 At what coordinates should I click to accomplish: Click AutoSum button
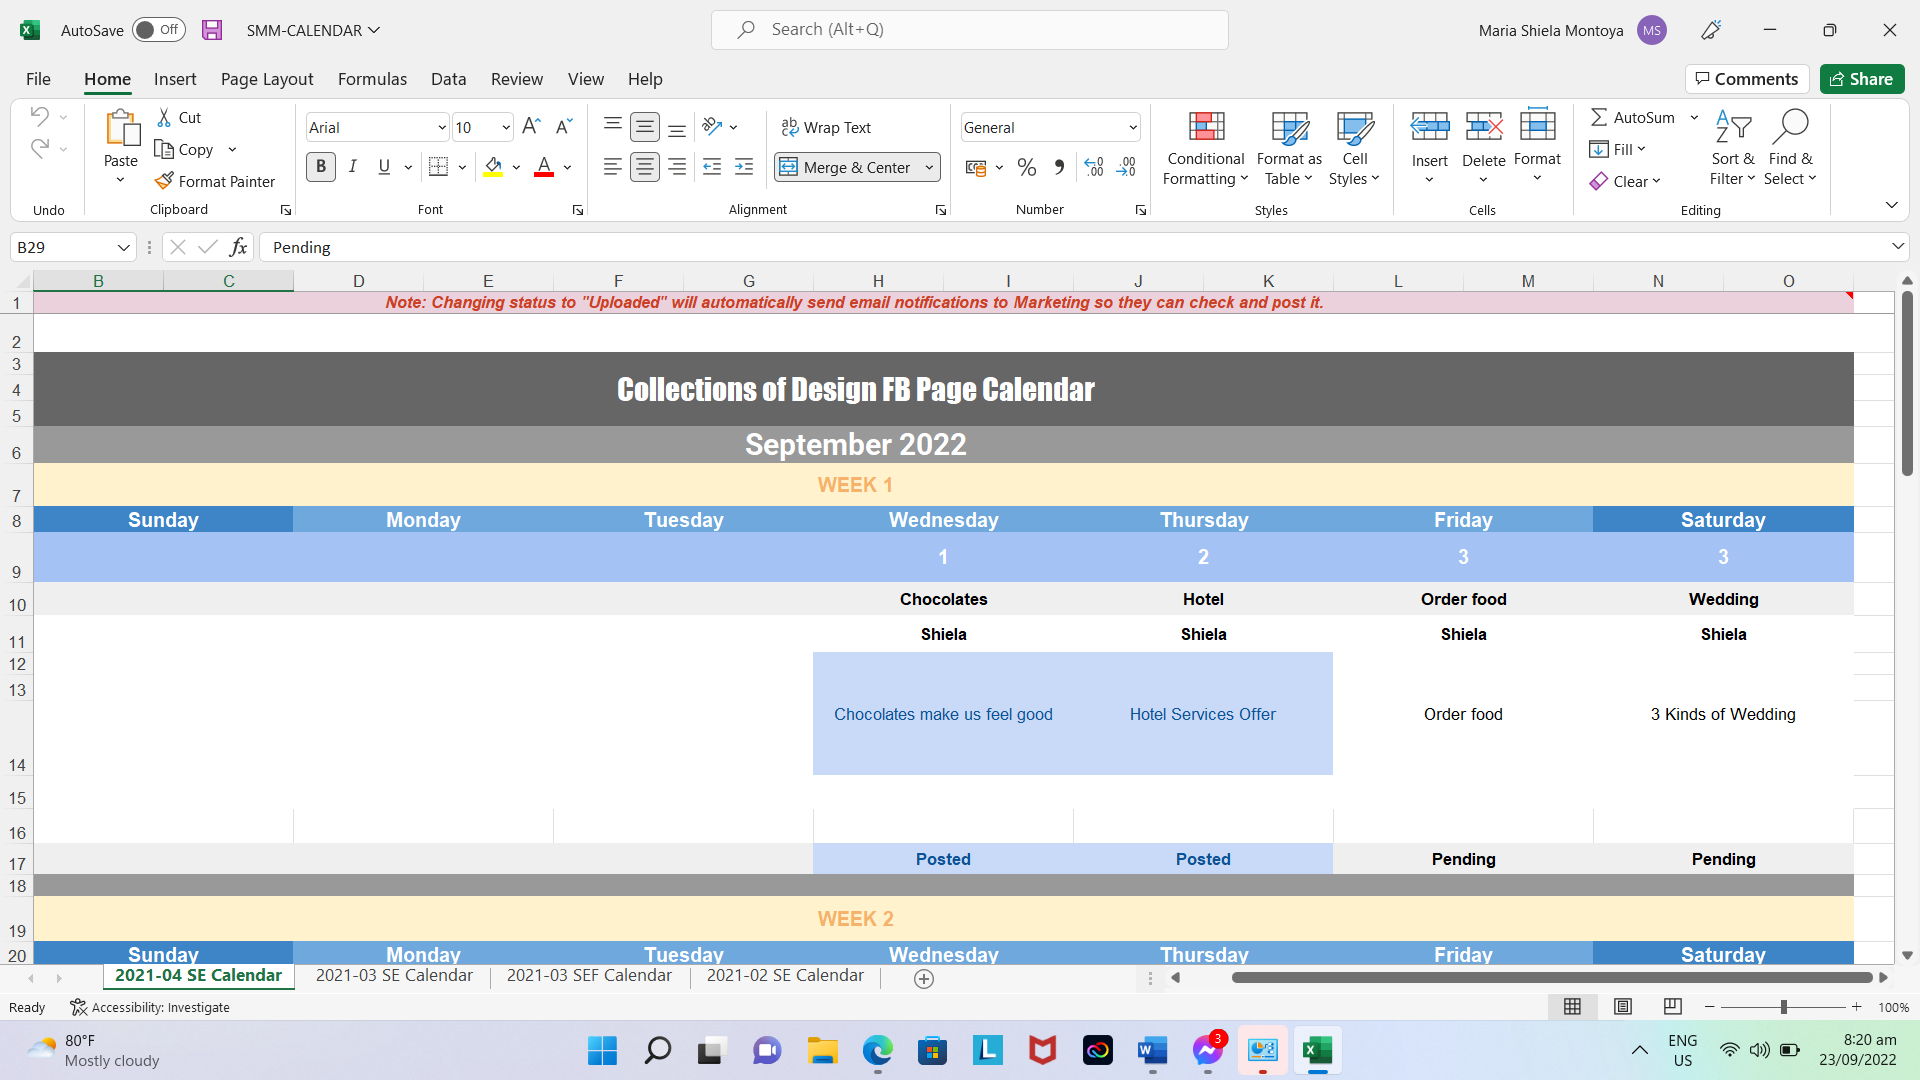(1632, 117)
